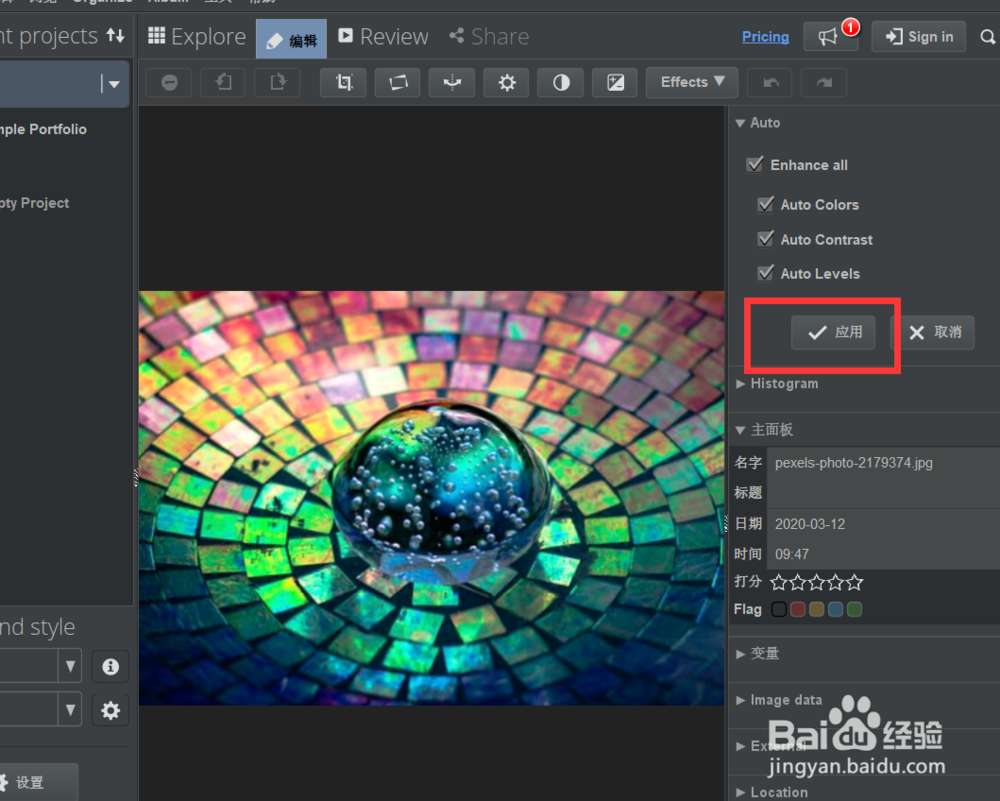Select the Empty Project item in sidebar
This screenshot has height=801, width=1000.
(x=34, y=203)
